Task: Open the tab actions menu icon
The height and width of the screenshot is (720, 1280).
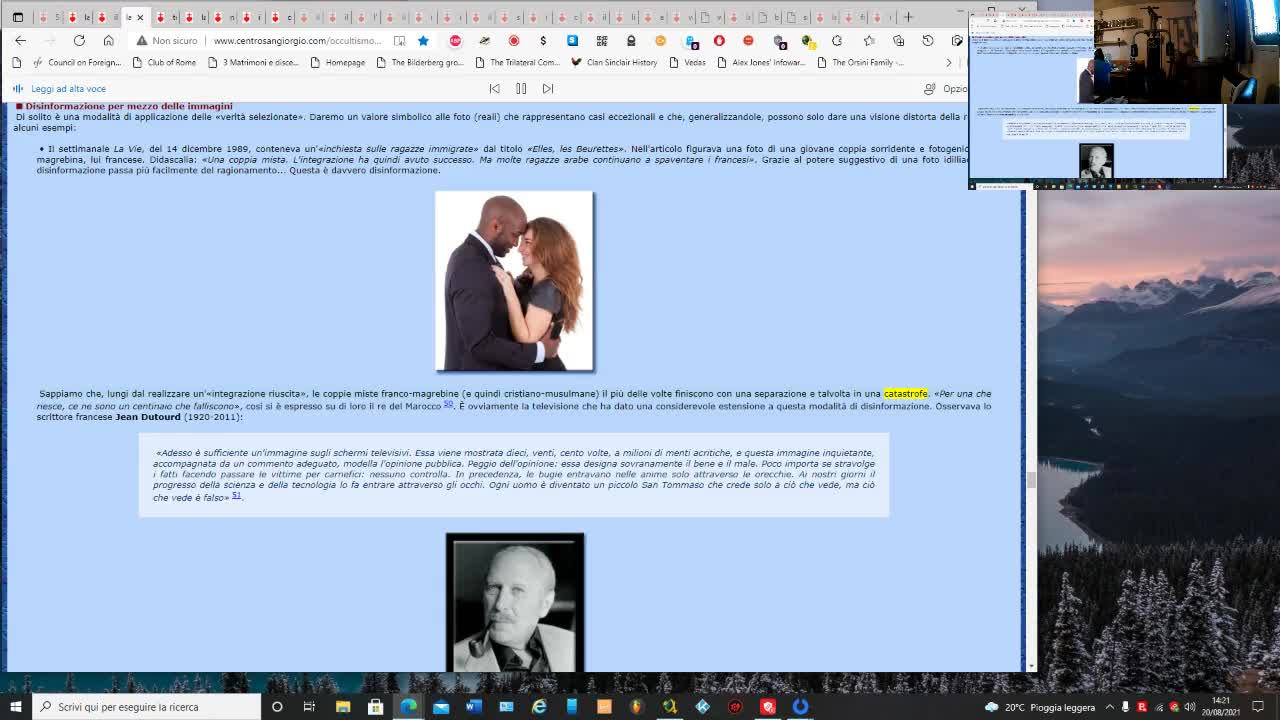Action: coord(18,17)
